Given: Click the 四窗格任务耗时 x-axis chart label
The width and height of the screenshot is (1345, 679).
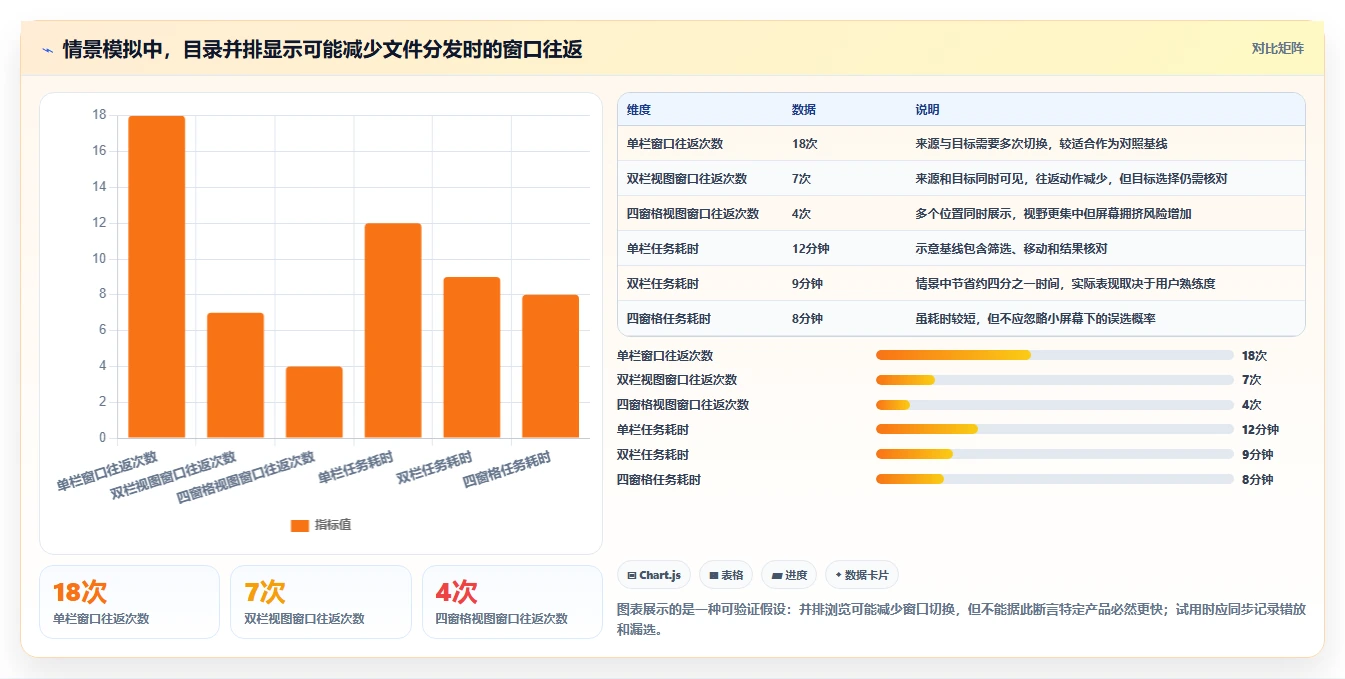Looking at the screenshot, I should click(x=507, y=470).
